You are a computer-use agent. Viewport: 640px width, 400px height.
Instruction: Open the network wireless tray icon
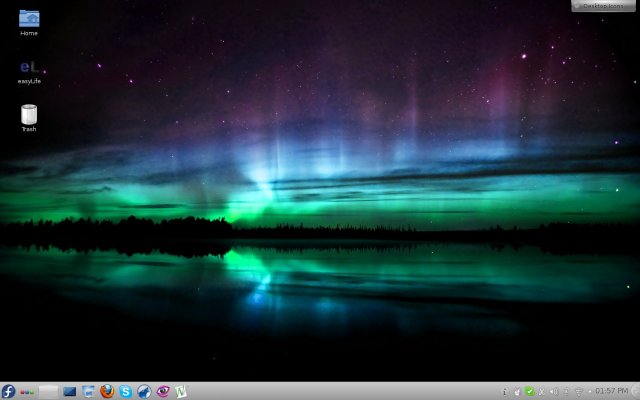point(578,392)
